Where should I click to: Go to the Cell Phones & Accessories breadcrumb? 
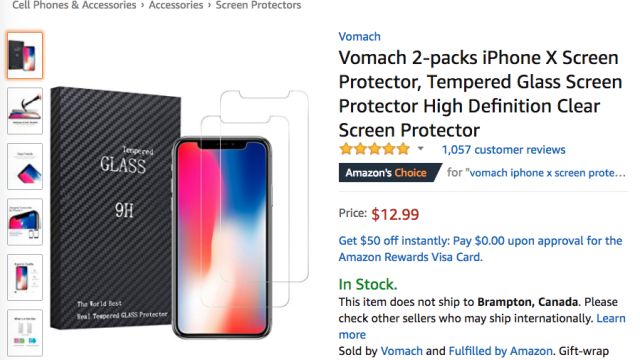tap(74, 5)
